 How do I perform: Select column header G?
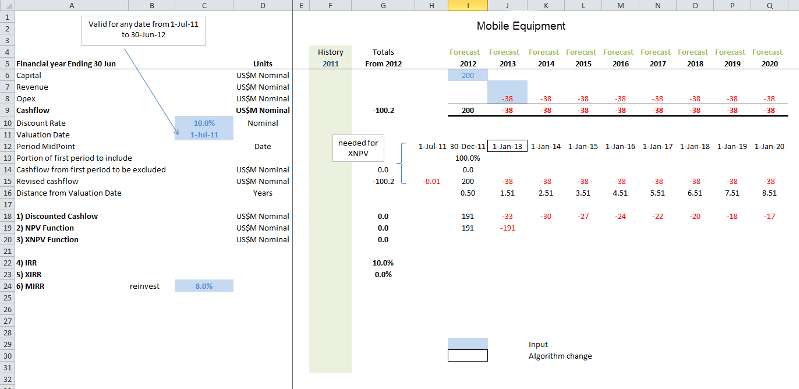(383, 6)
